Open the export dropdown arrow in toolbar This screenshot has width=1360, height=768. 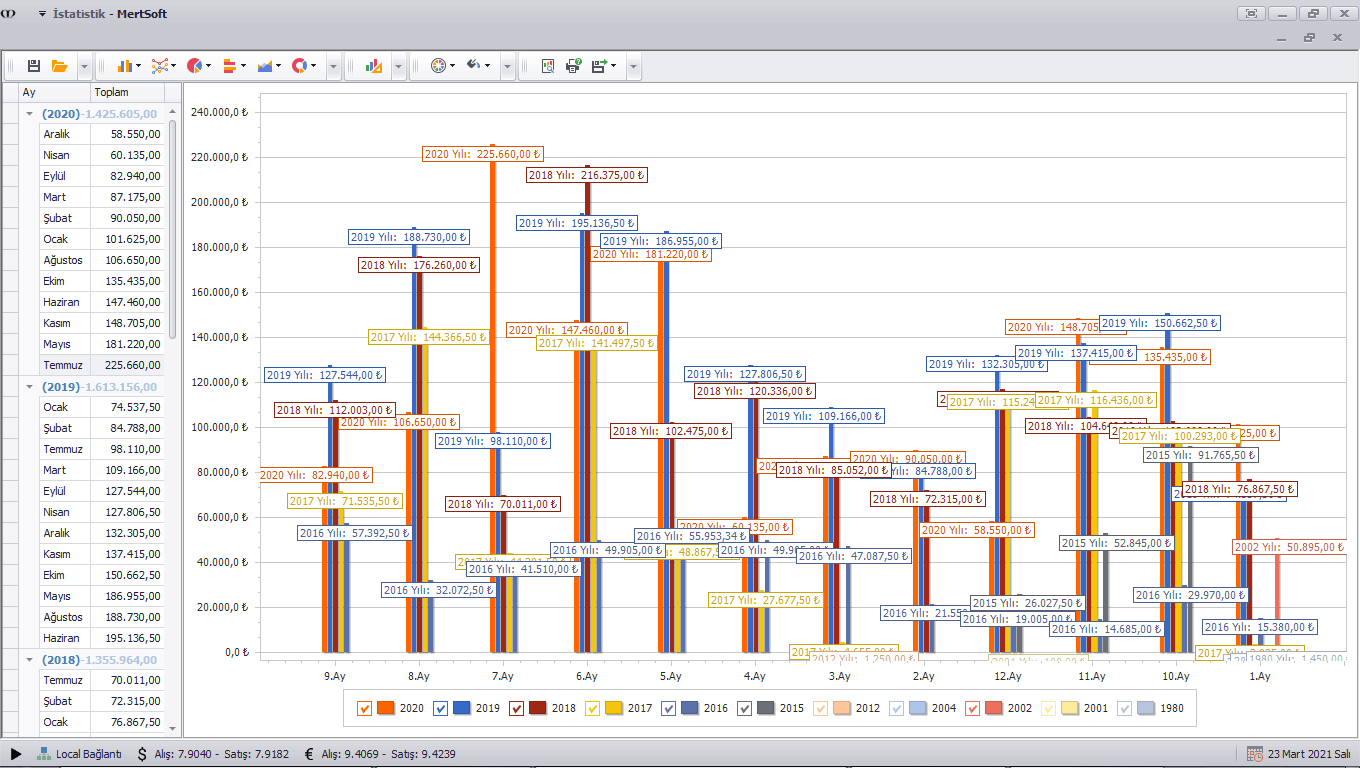(613, 66)
